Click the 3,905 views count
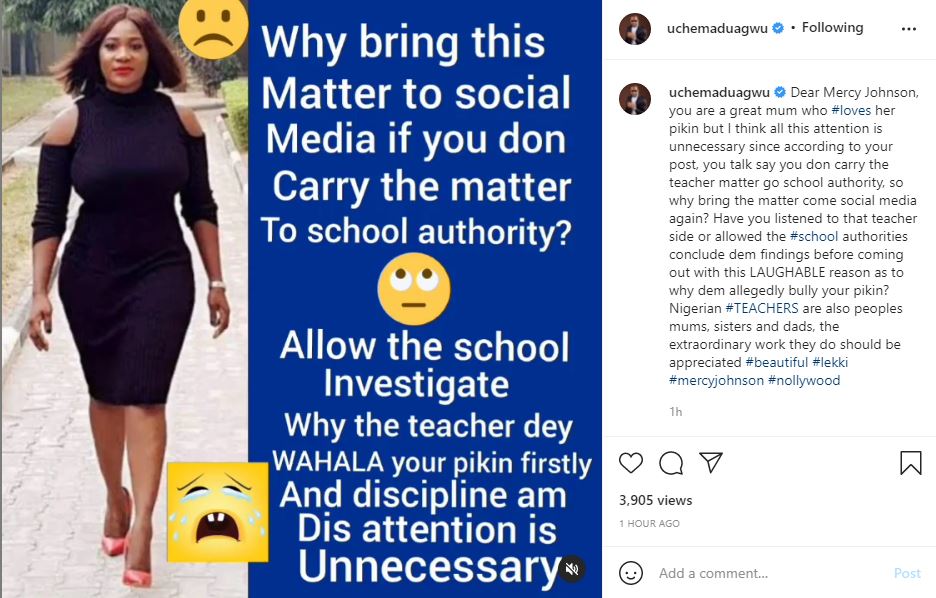This screenshot has height=598, width=936. tap(655, 500)
